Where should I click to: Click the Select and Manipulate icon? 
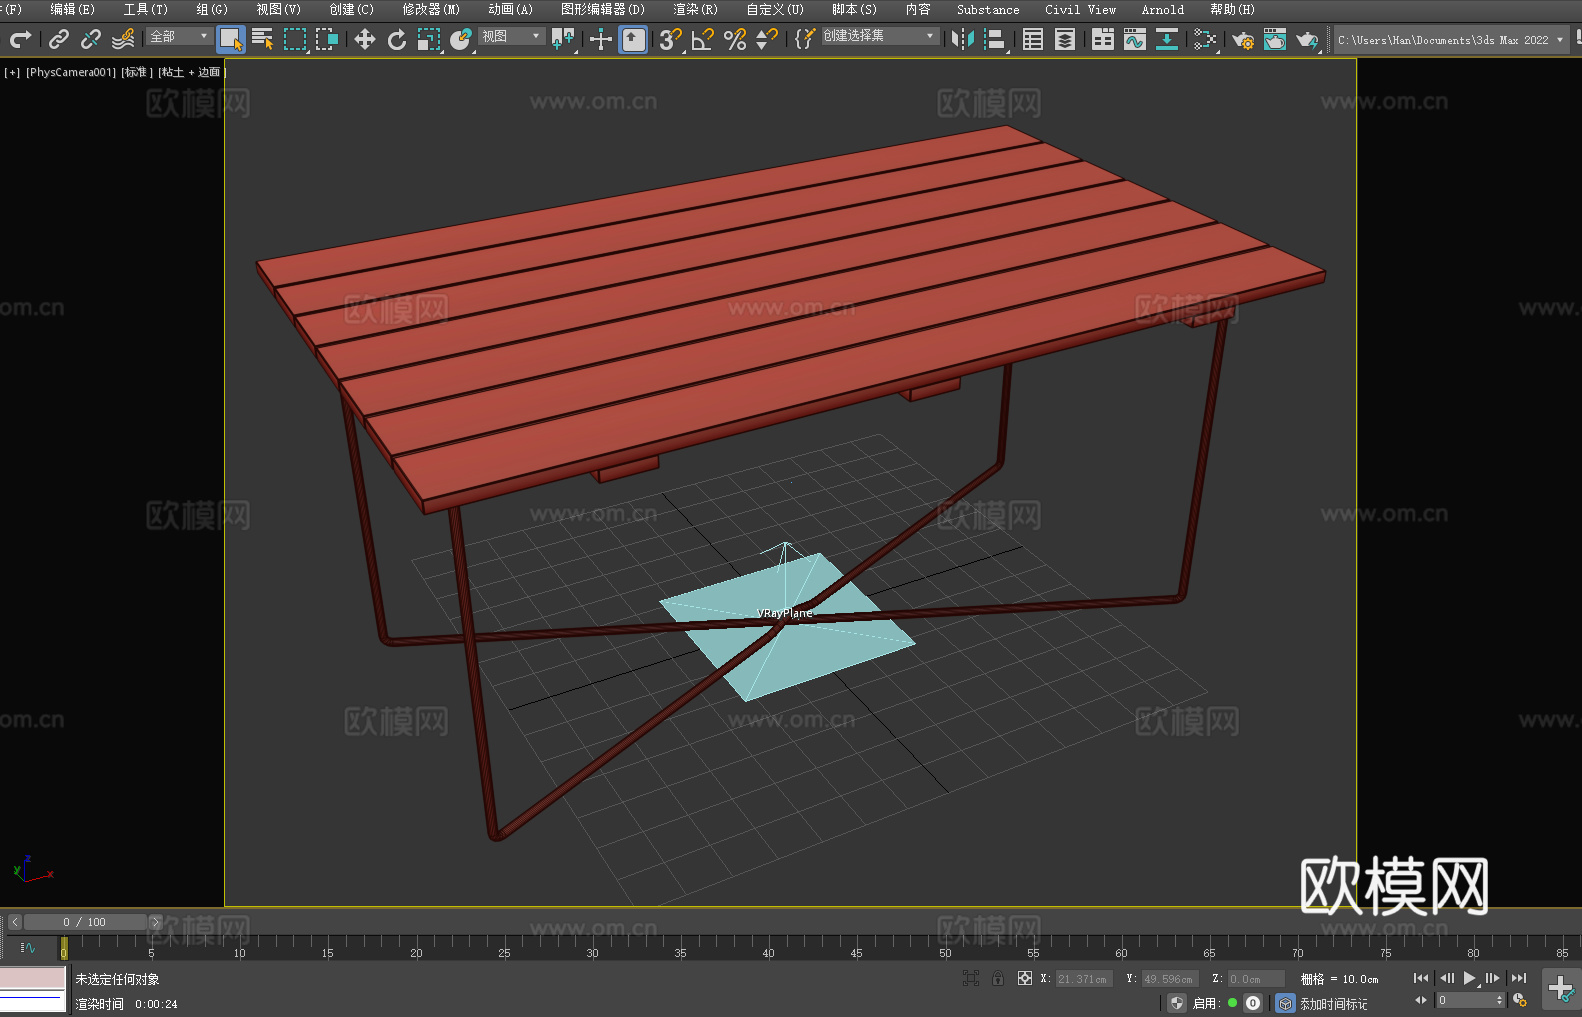[x=601, y=39]
